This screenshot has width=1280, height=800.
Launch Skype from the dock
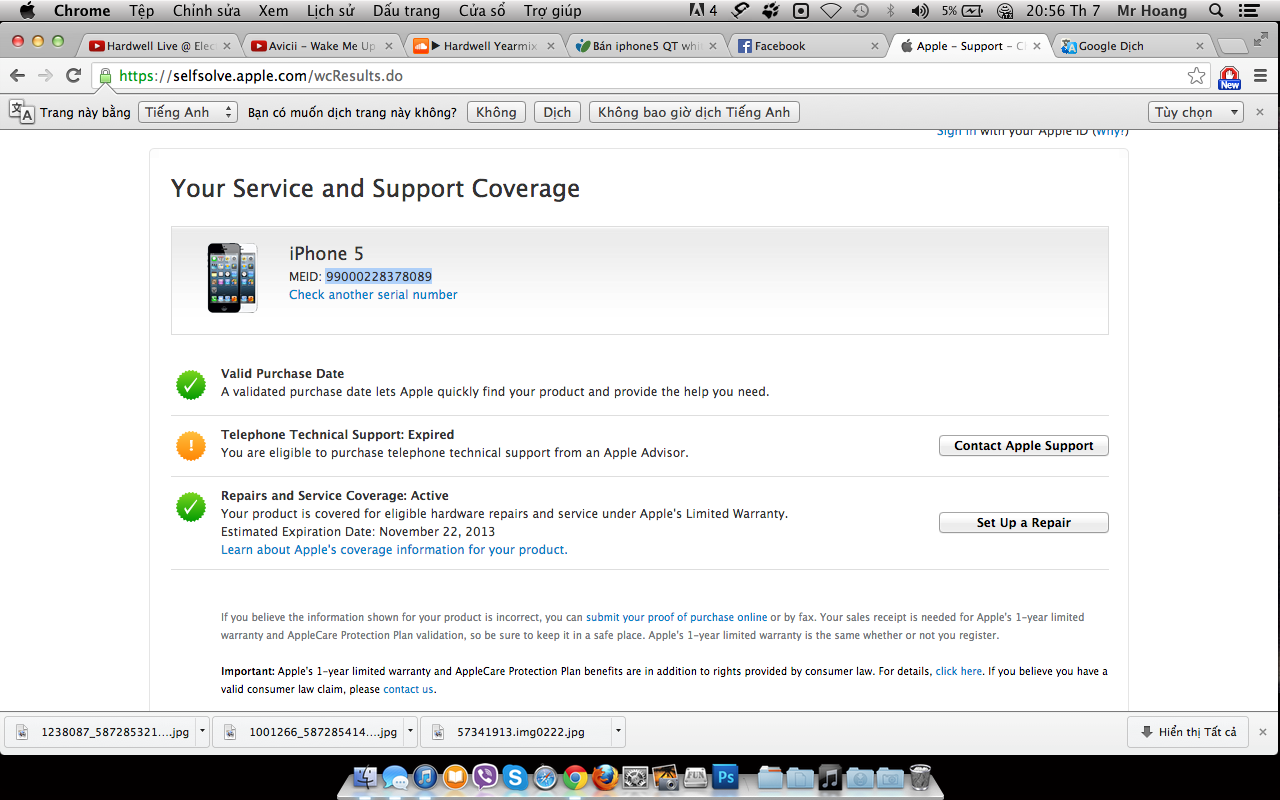[515, 777]
